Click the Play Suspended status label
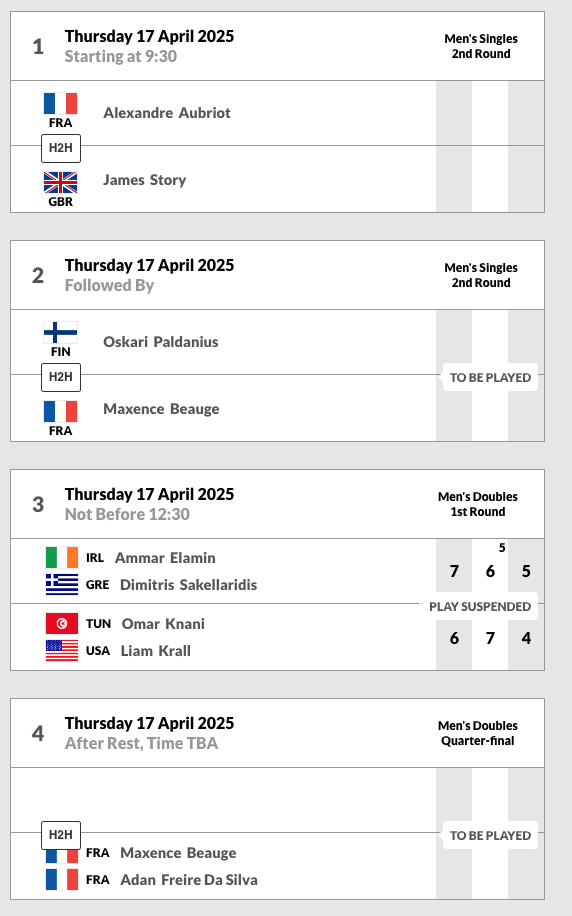This screenshot has height=916, width=572. [x=480, y=606]
